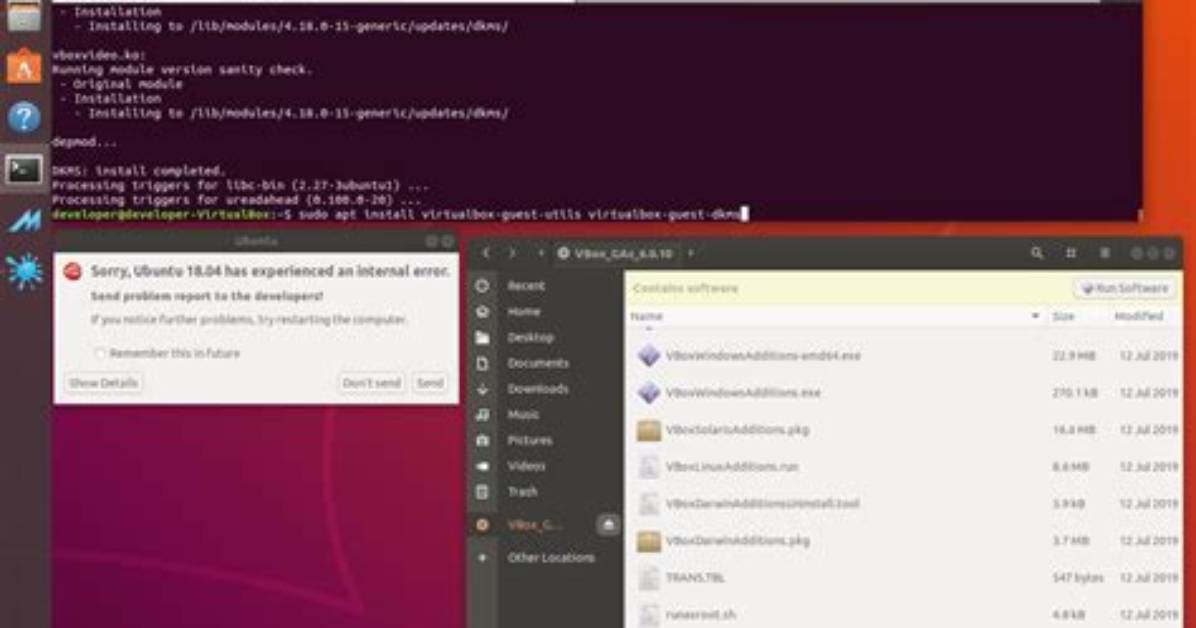Select VBoxLinuxAdditions.run file name
The height and width of the screenshot is (628, 1196).
(x=731, y=466)
